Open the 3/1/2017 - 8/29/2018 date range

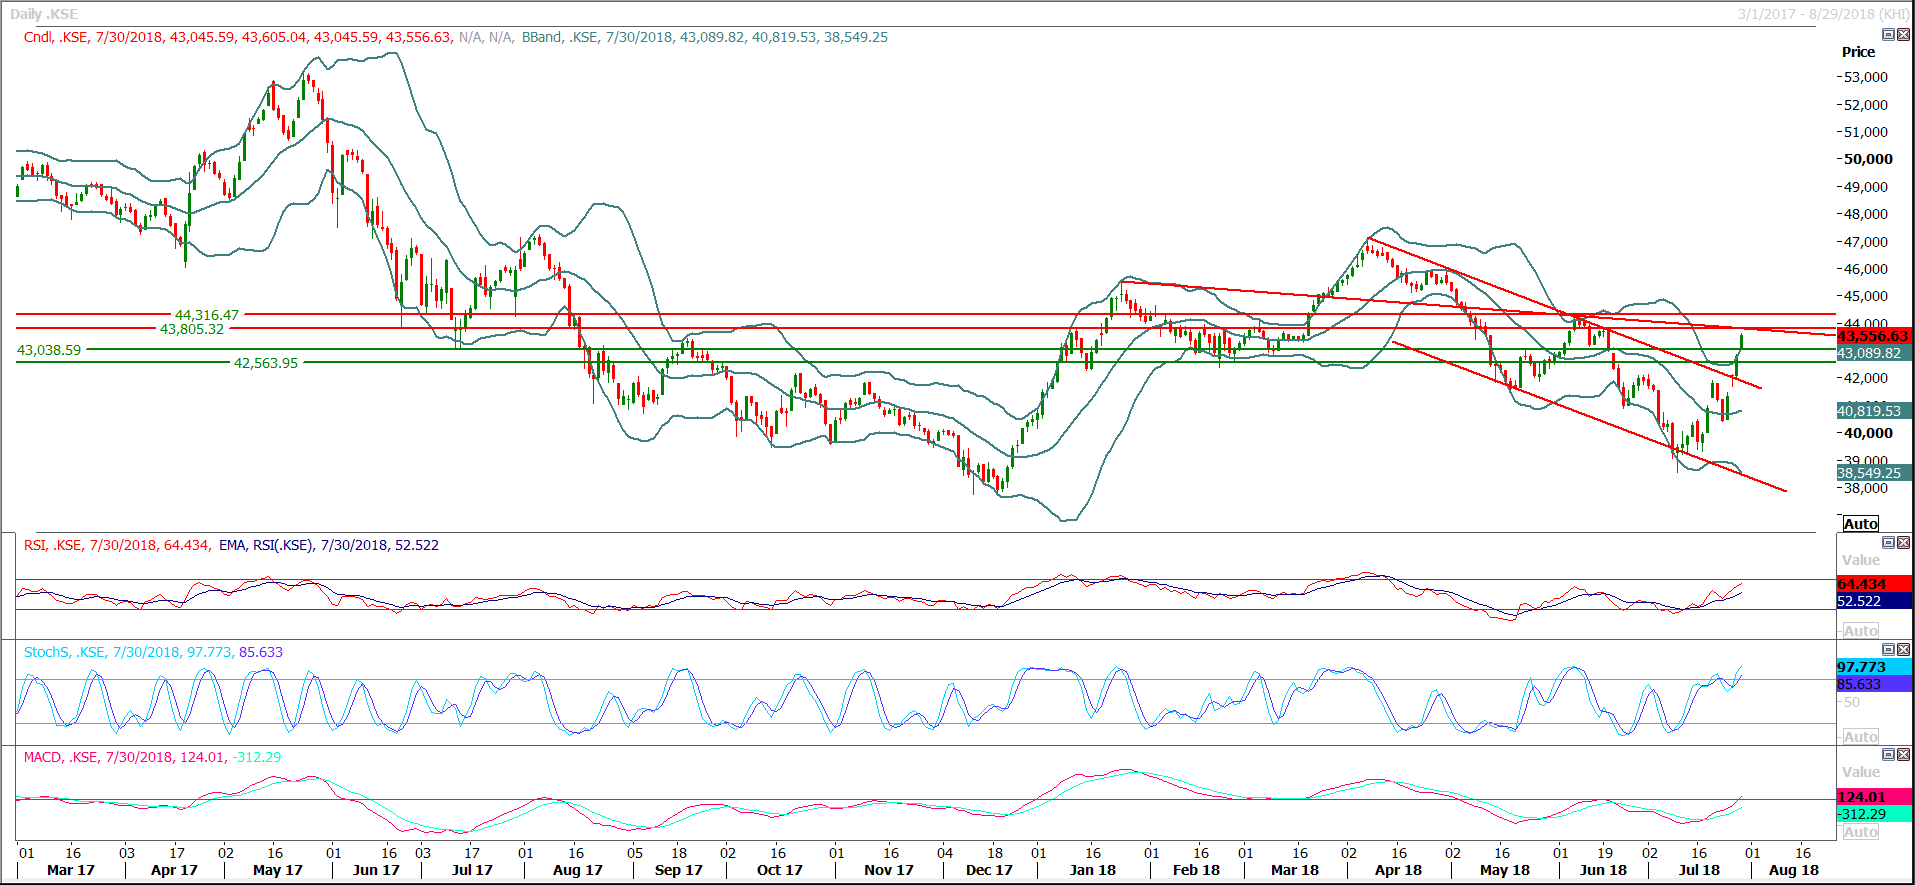(1822, 14)
